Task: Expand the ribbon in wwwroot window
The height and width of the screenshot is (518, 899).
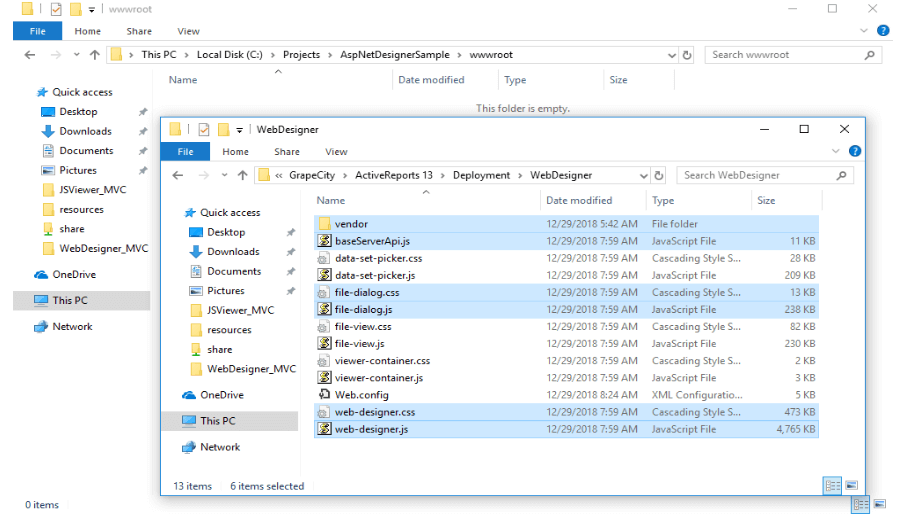Action: (863, 31)
